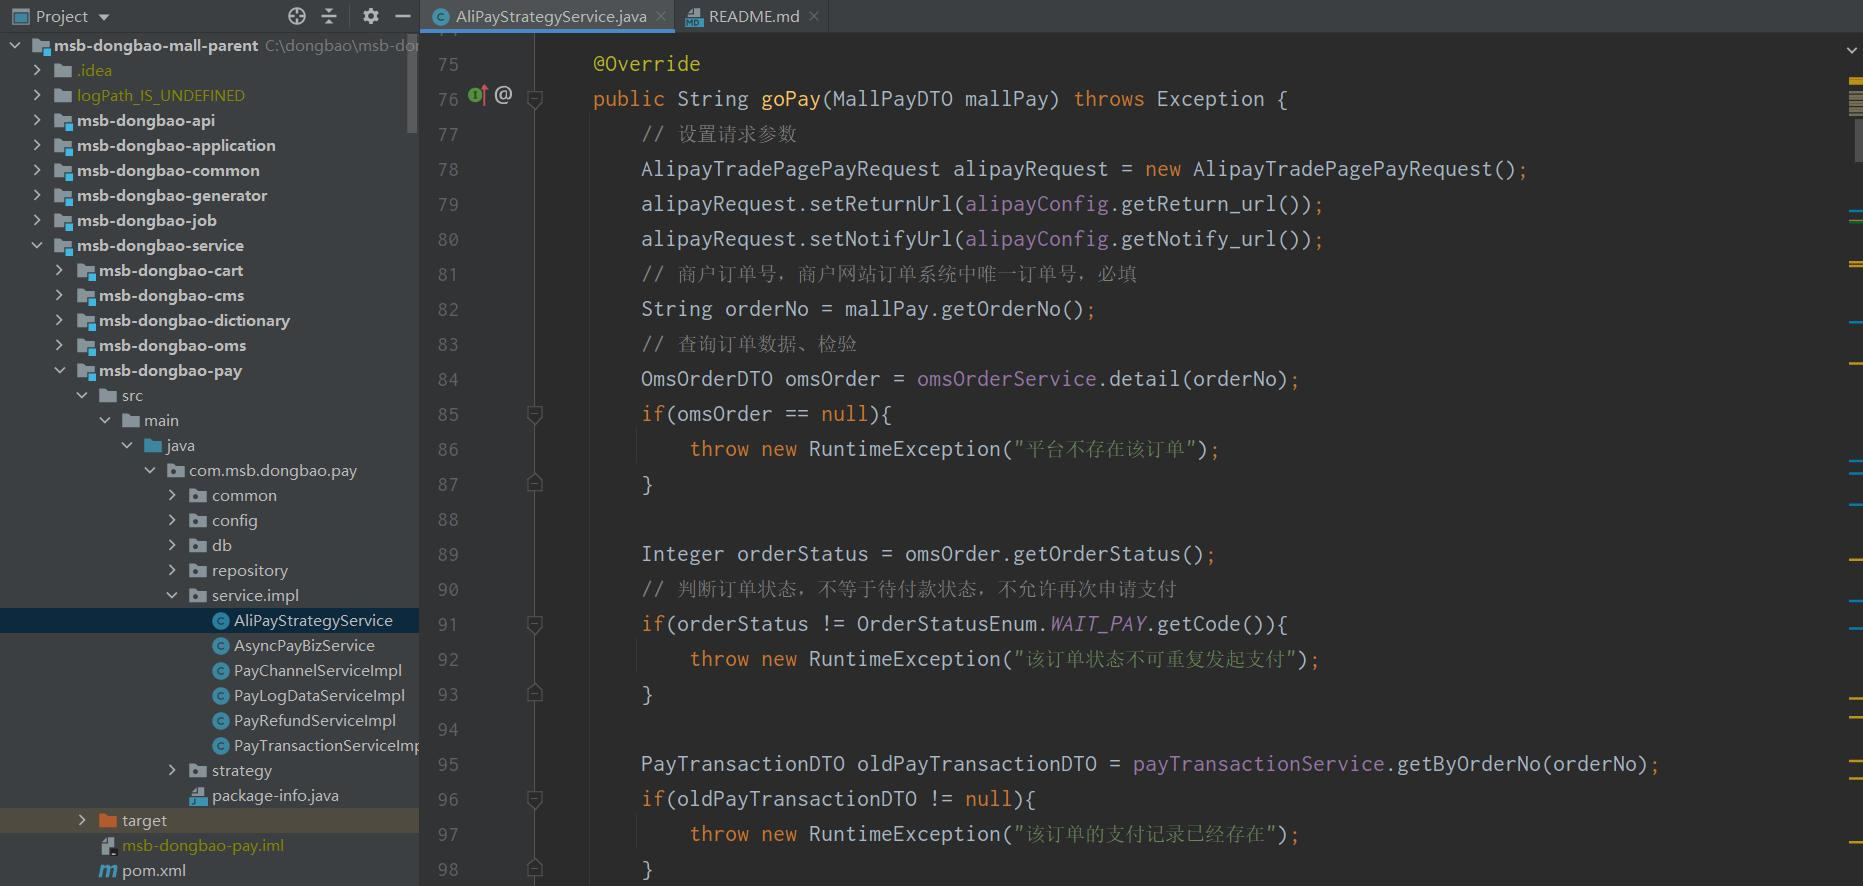Screen dimensions: 1863x886
Task: Select msb-dongbao-mall-parent root module
Action: (156, 45)
